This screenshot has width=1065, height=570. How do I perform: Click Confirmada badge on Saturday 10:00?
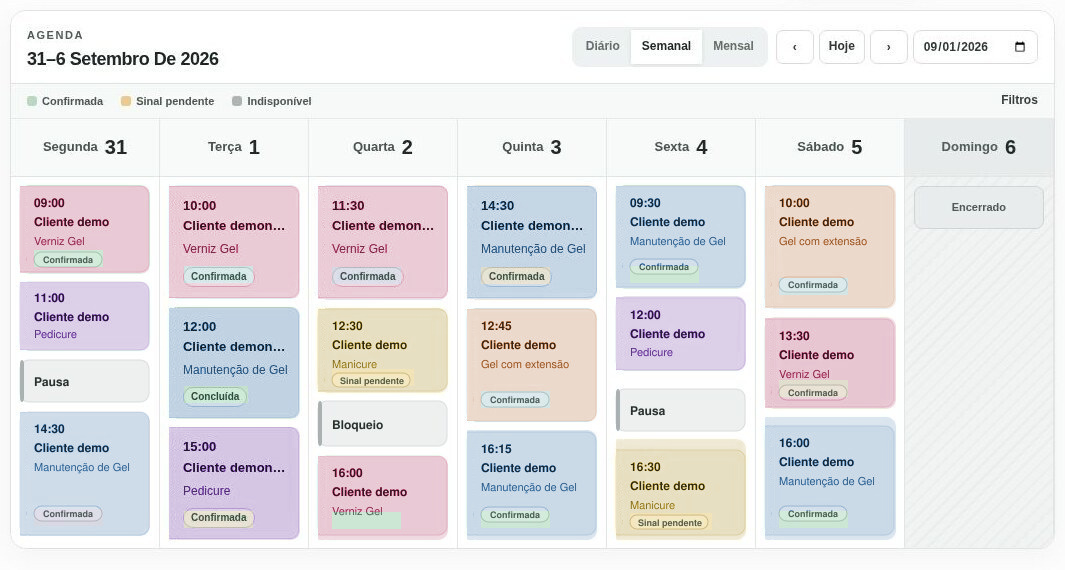click(x=813, y=285)
